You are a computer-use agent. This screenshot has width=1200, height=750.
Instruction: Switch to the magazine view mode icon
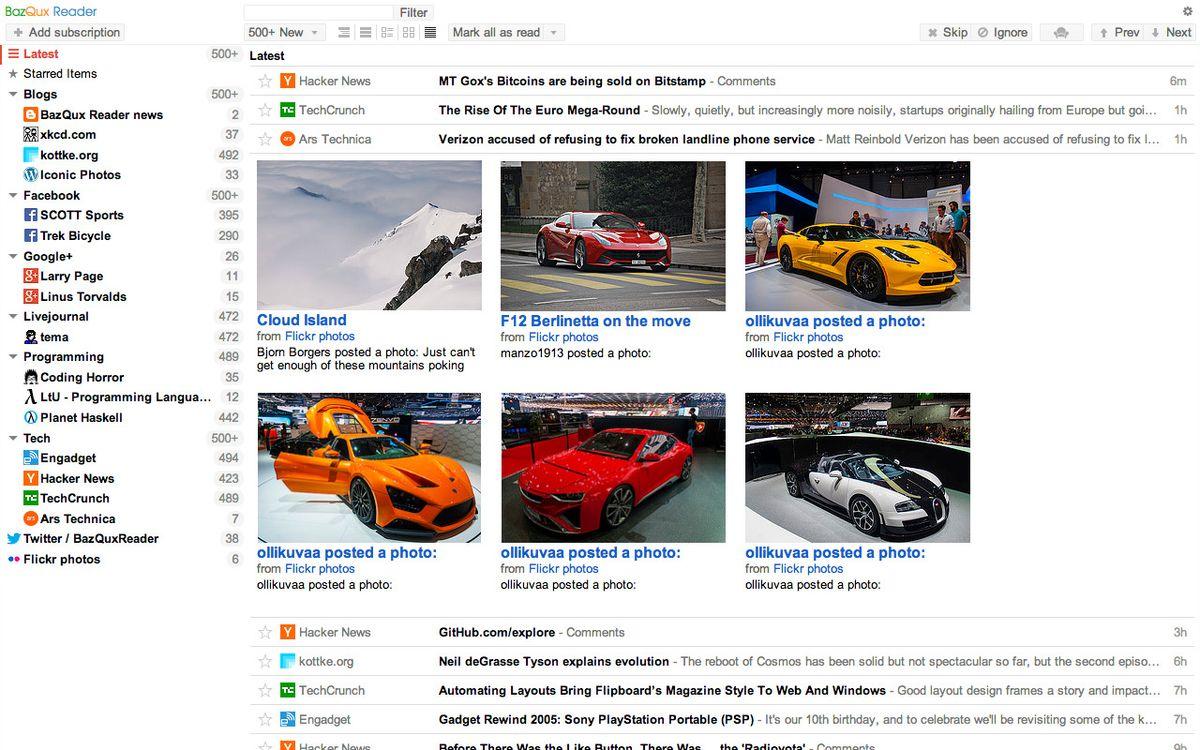(387, 32)
